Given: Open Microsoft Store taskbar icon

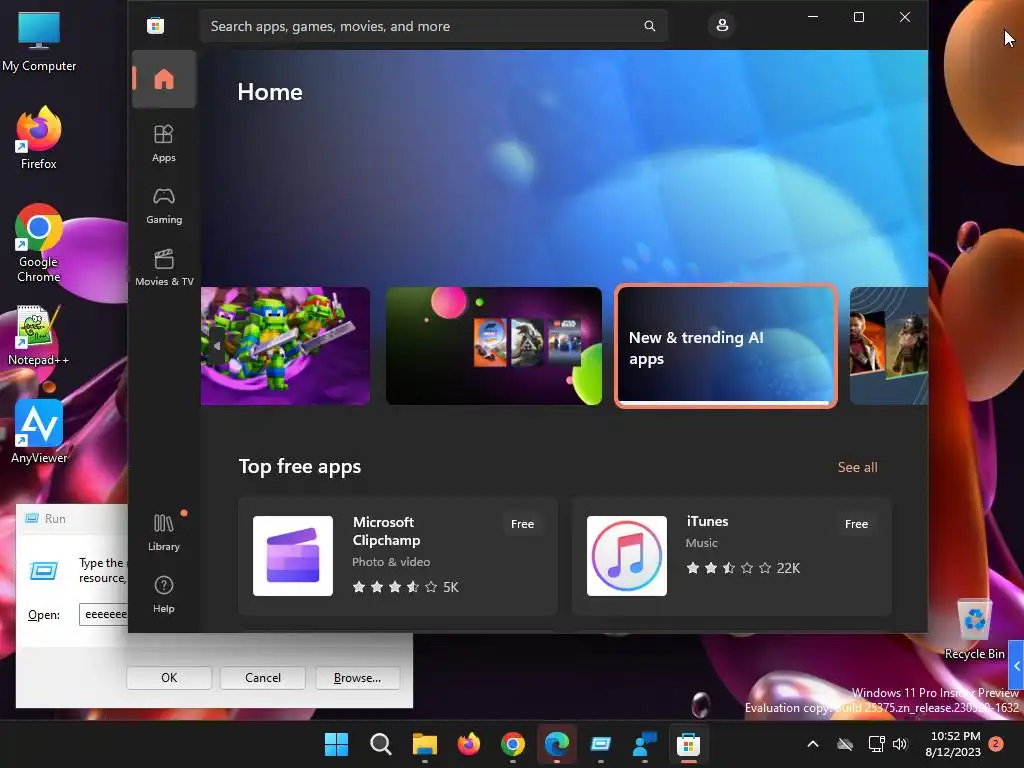Looking at the screenshot, I should point(688,744).
